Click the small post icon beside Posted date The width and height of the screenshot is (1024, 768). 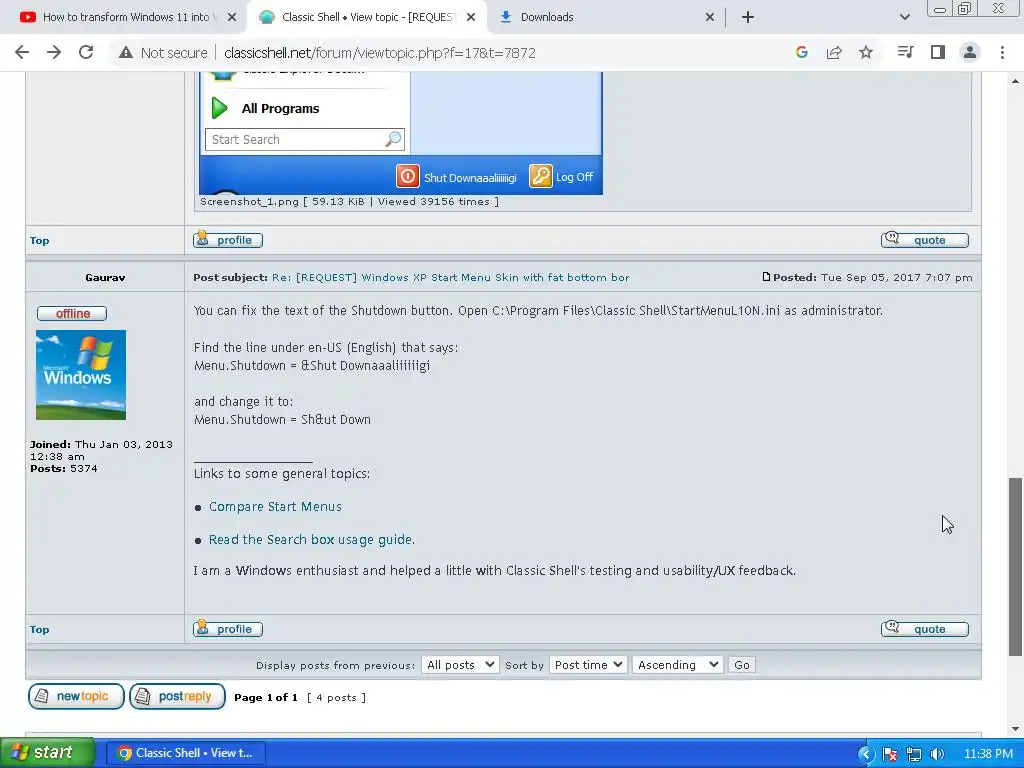766,277
